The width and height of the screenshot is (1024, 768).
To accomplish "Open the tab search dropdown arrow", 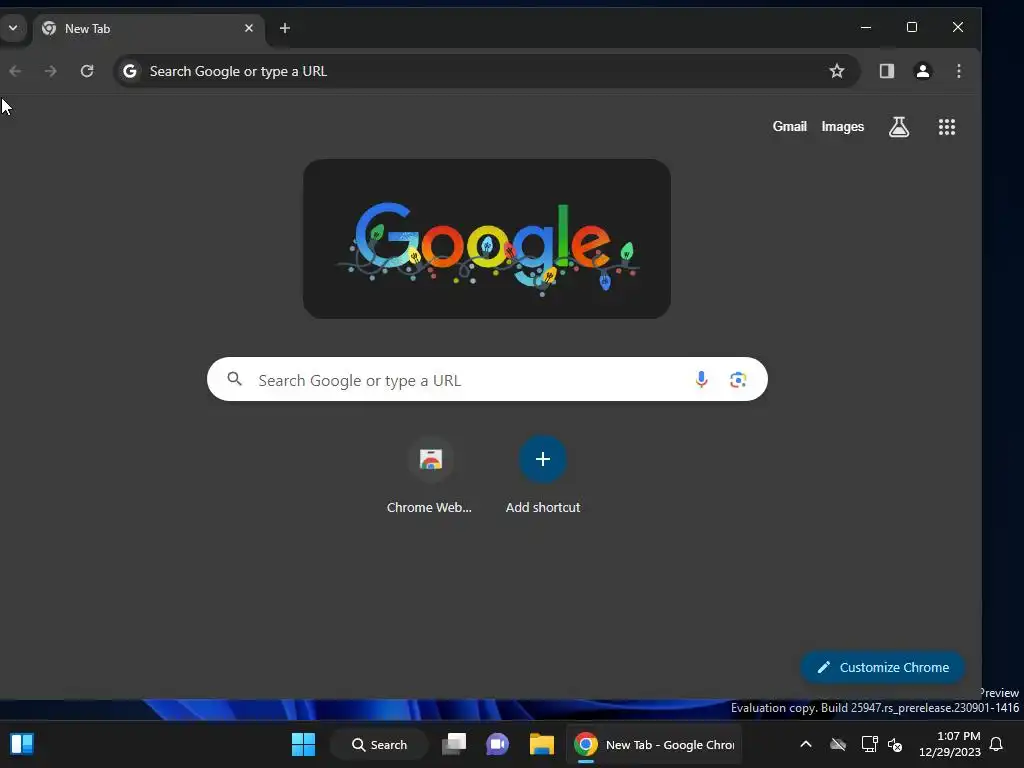I will [12, 28].
